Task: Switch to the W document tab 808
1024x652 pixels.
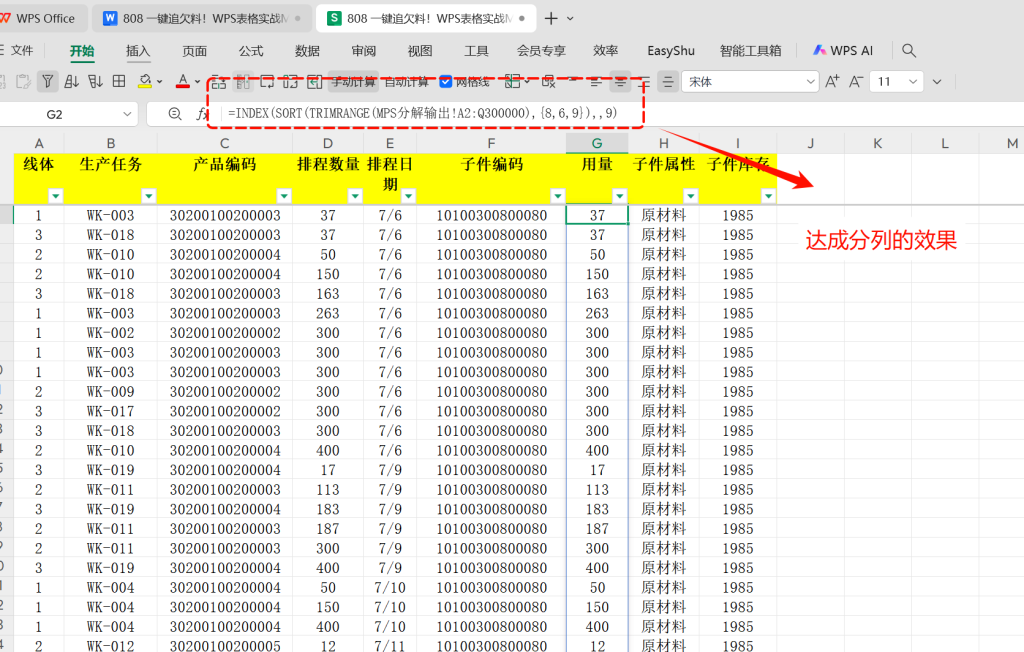Action: (202, 18)
